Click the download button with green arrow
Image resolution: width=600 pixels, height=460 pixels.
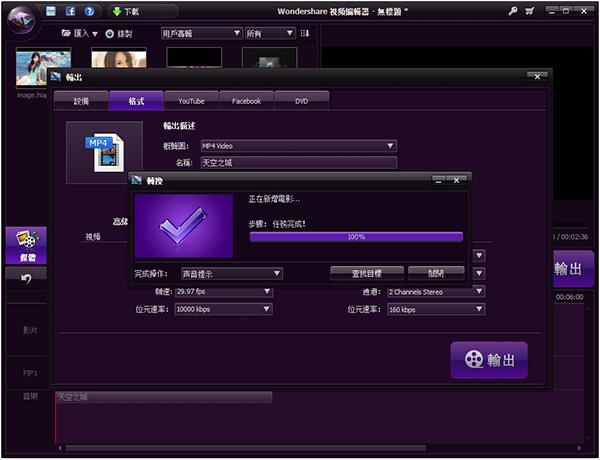coord(126,11)
